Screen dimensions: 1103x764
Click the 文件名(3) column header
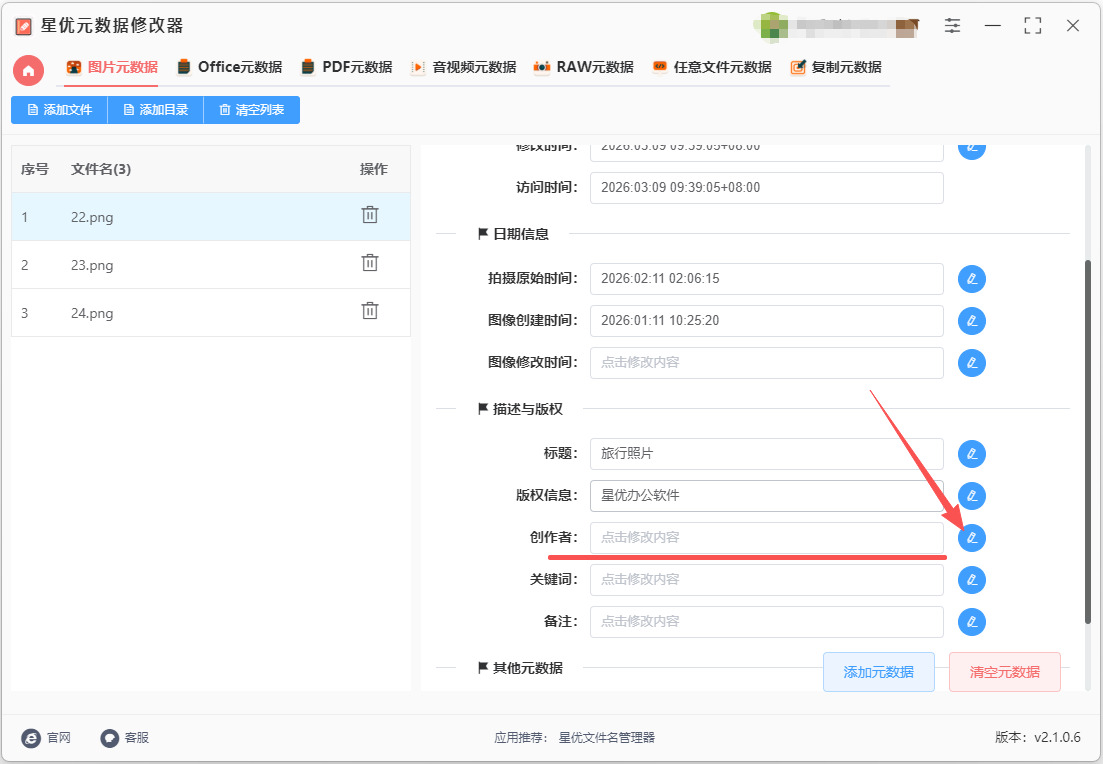101,170
